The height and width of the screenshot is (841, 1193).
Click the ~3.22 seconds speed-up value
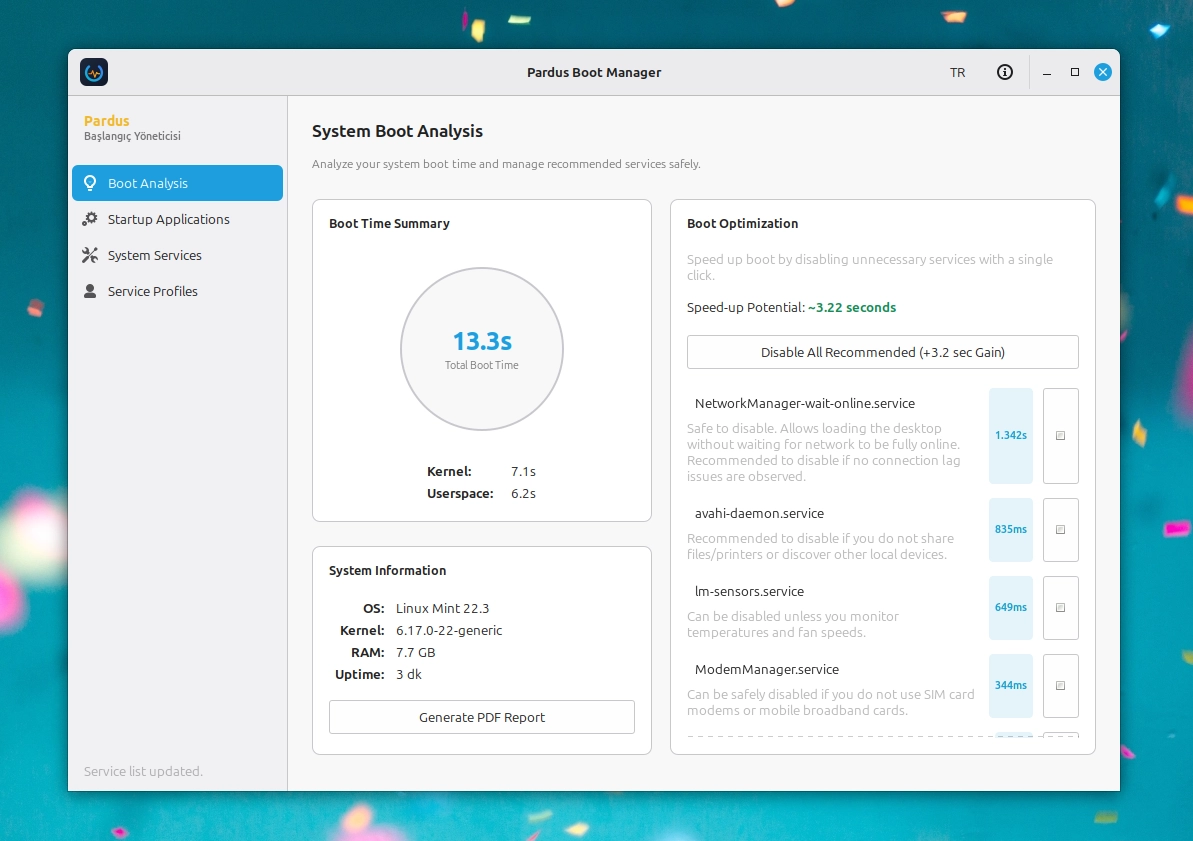point(852,307)
